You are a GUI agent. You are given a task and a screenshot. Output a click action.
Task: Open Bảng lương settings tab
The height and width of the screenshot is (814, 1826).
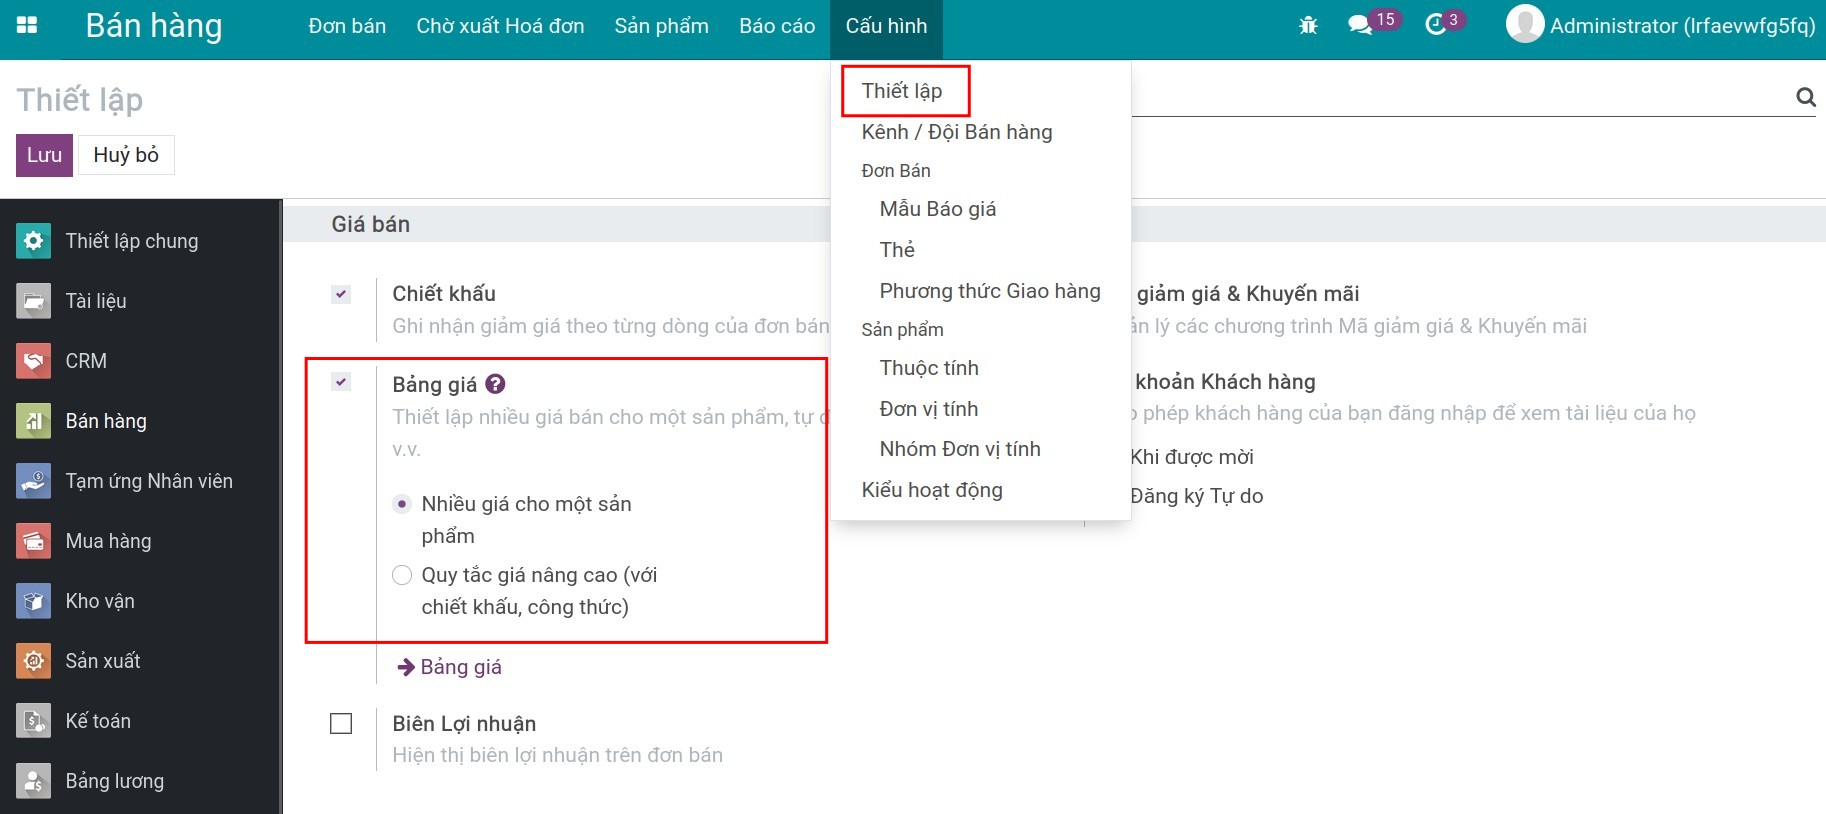click(x=140, y=781)
